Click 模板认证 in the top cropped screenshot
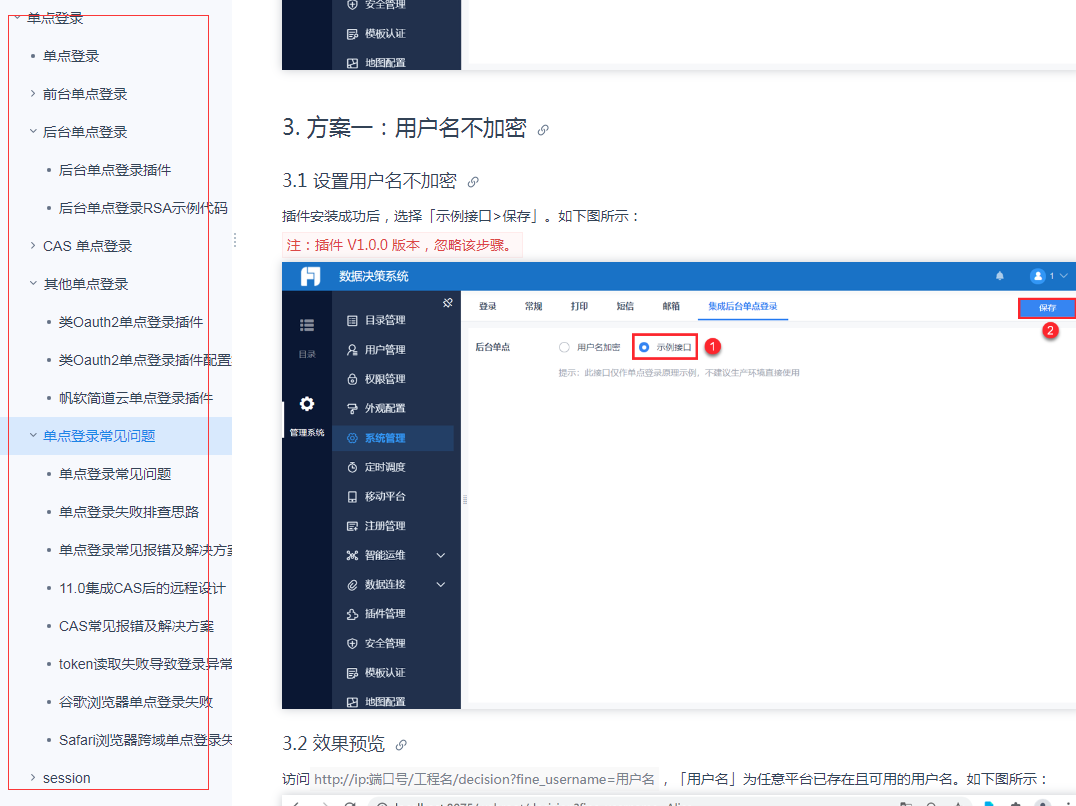Viewport: 1076px width, 806px height. (x=376, y=34)
